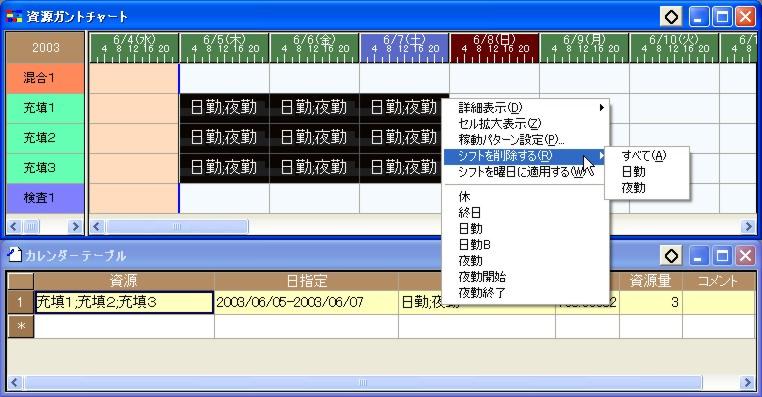Click the Gantt chart horizontal scrollbar thumb
Image resolution: width=762 pixels, height=397 pixels.
[x=177, y=226]
